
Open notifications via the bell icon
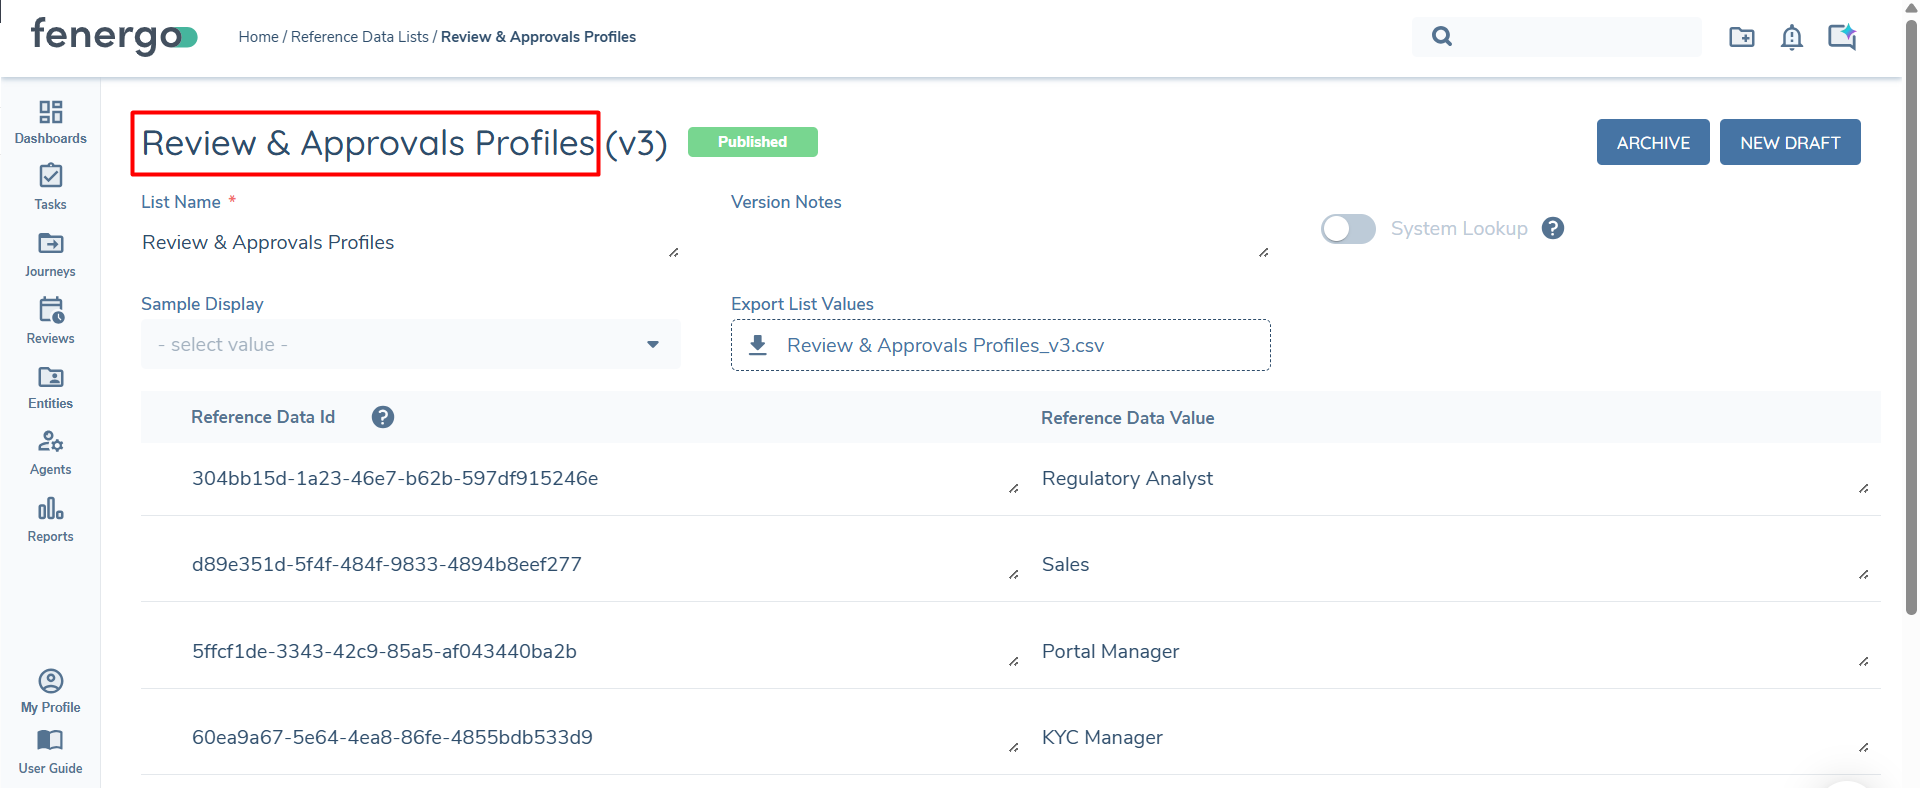pos(1792,37)
